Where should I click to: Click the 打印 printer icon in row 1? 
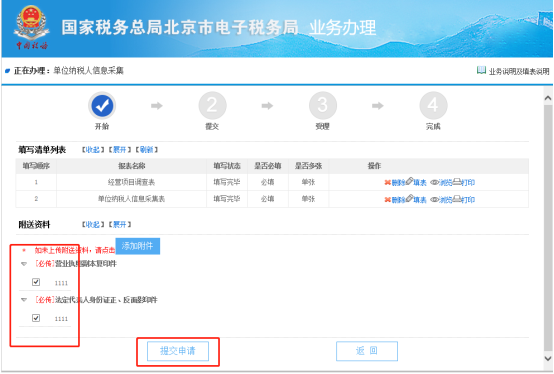(x=457, y=182)
